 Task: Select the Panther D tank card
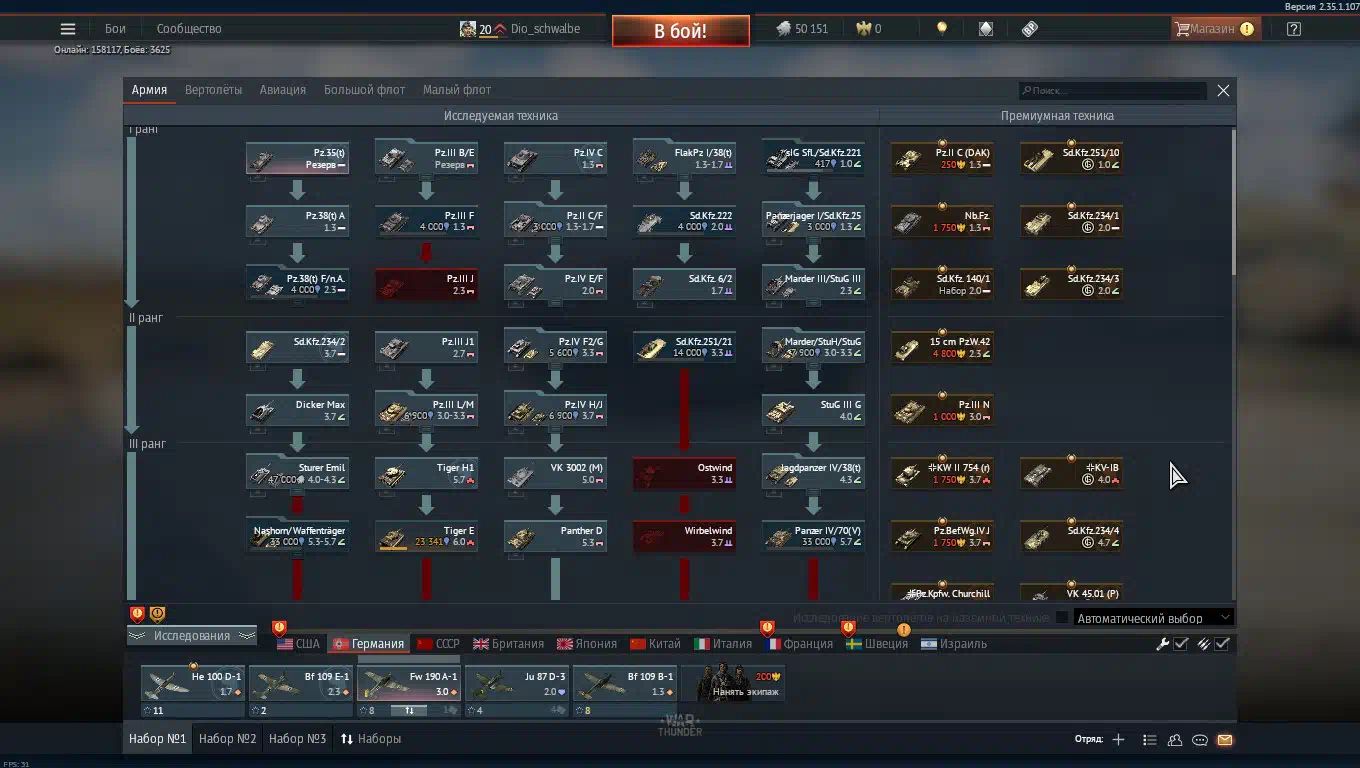(x=555, y=536)
